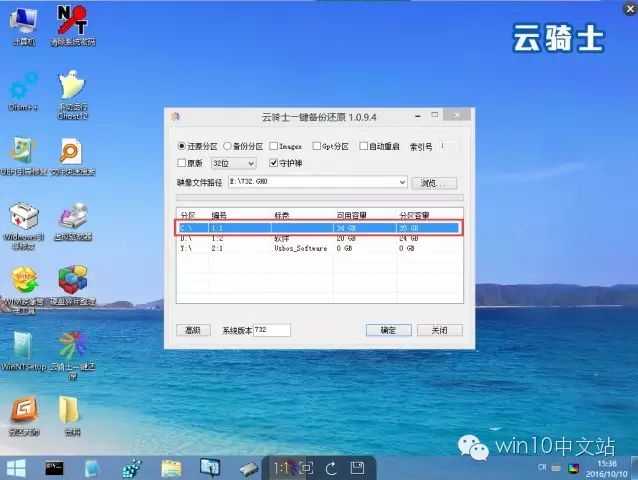The image size is (638, 480).
Task: Click the save floppy icon in viewer toolbar
Action: pyautogui.click(x=357, y=468)
